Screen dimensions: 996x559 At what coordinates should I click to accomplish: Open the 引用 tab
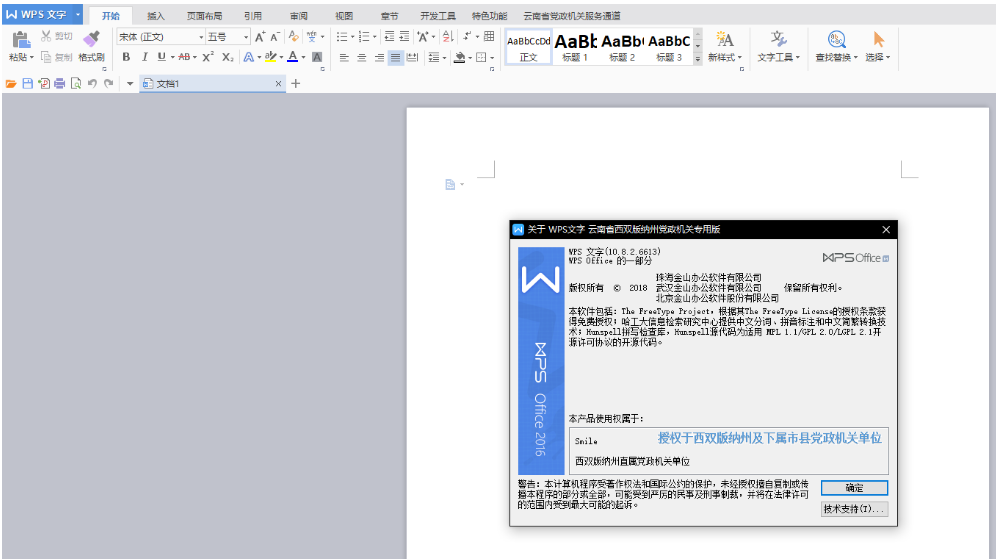pos(253,16)
